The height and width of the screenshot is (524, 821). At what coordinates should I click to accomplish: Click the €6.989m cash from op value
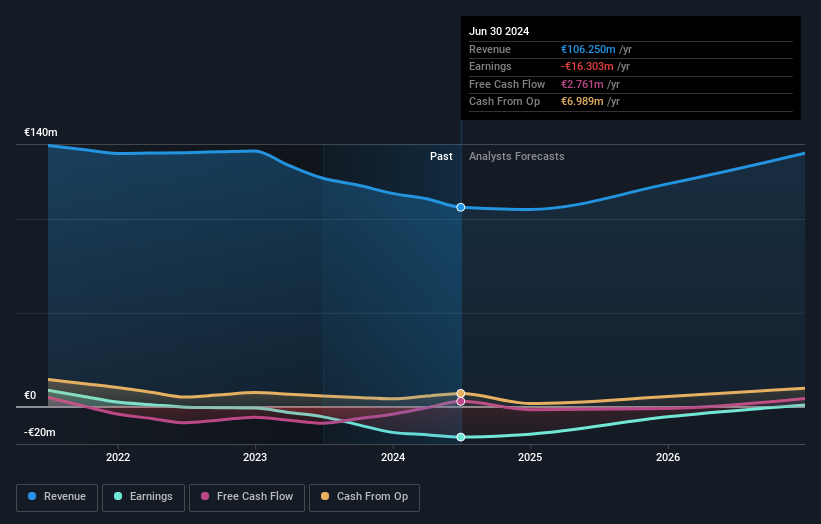point(582,102)
